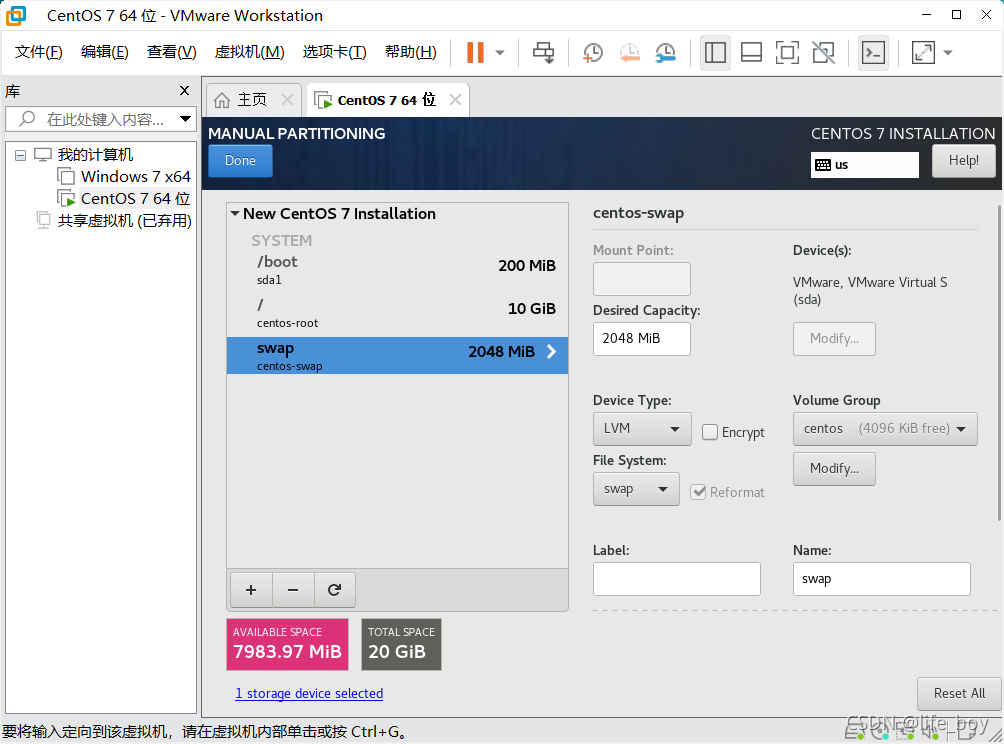The height and width of the screenshot is (744, 1004).
Task: Open stretch display options dropdown arrow
Action: 948,53
